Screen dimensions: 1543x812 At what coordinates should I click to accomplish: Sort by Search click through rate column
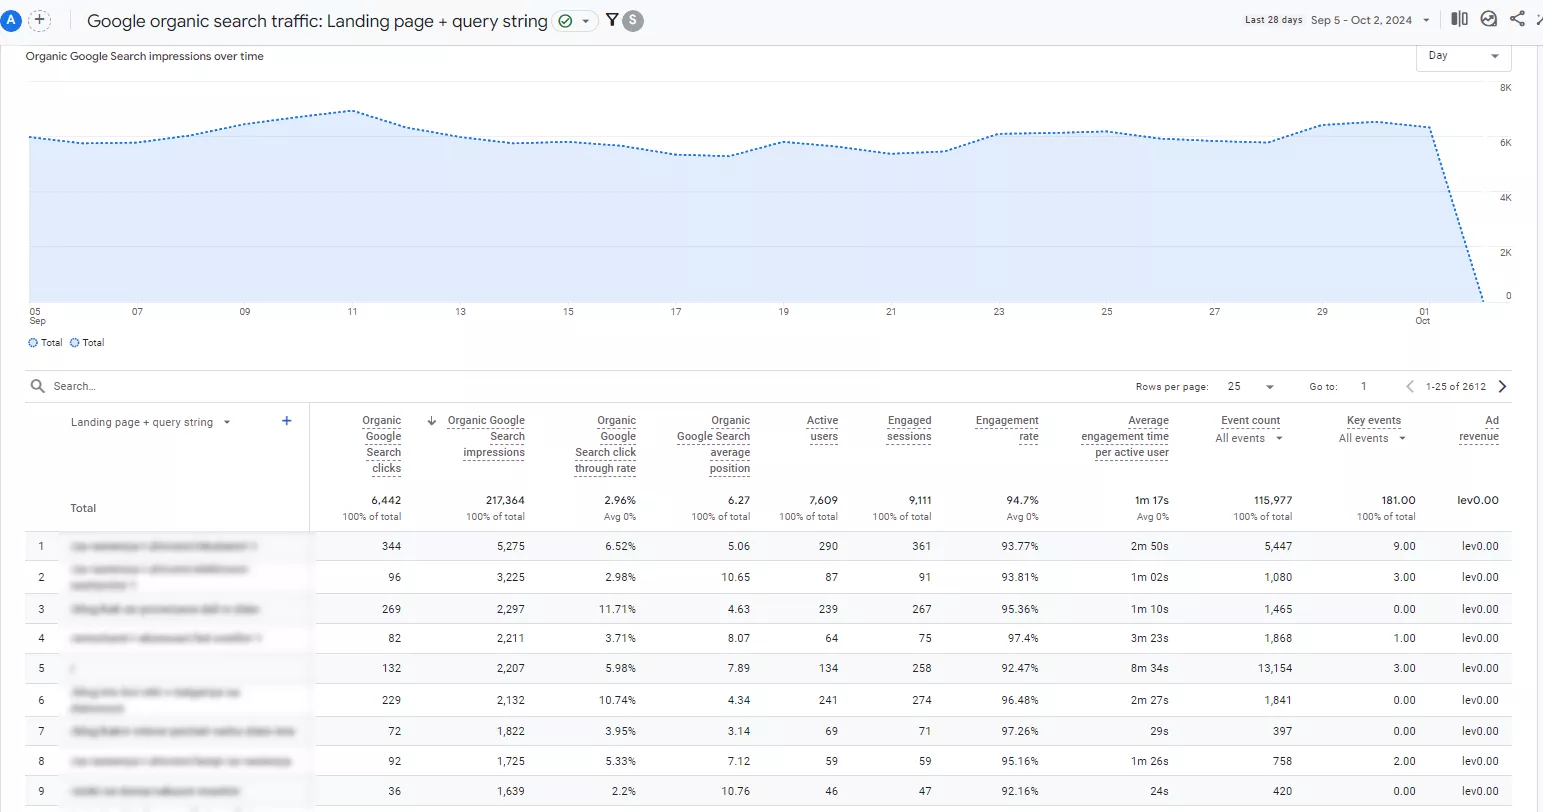(x=605, y=444)
